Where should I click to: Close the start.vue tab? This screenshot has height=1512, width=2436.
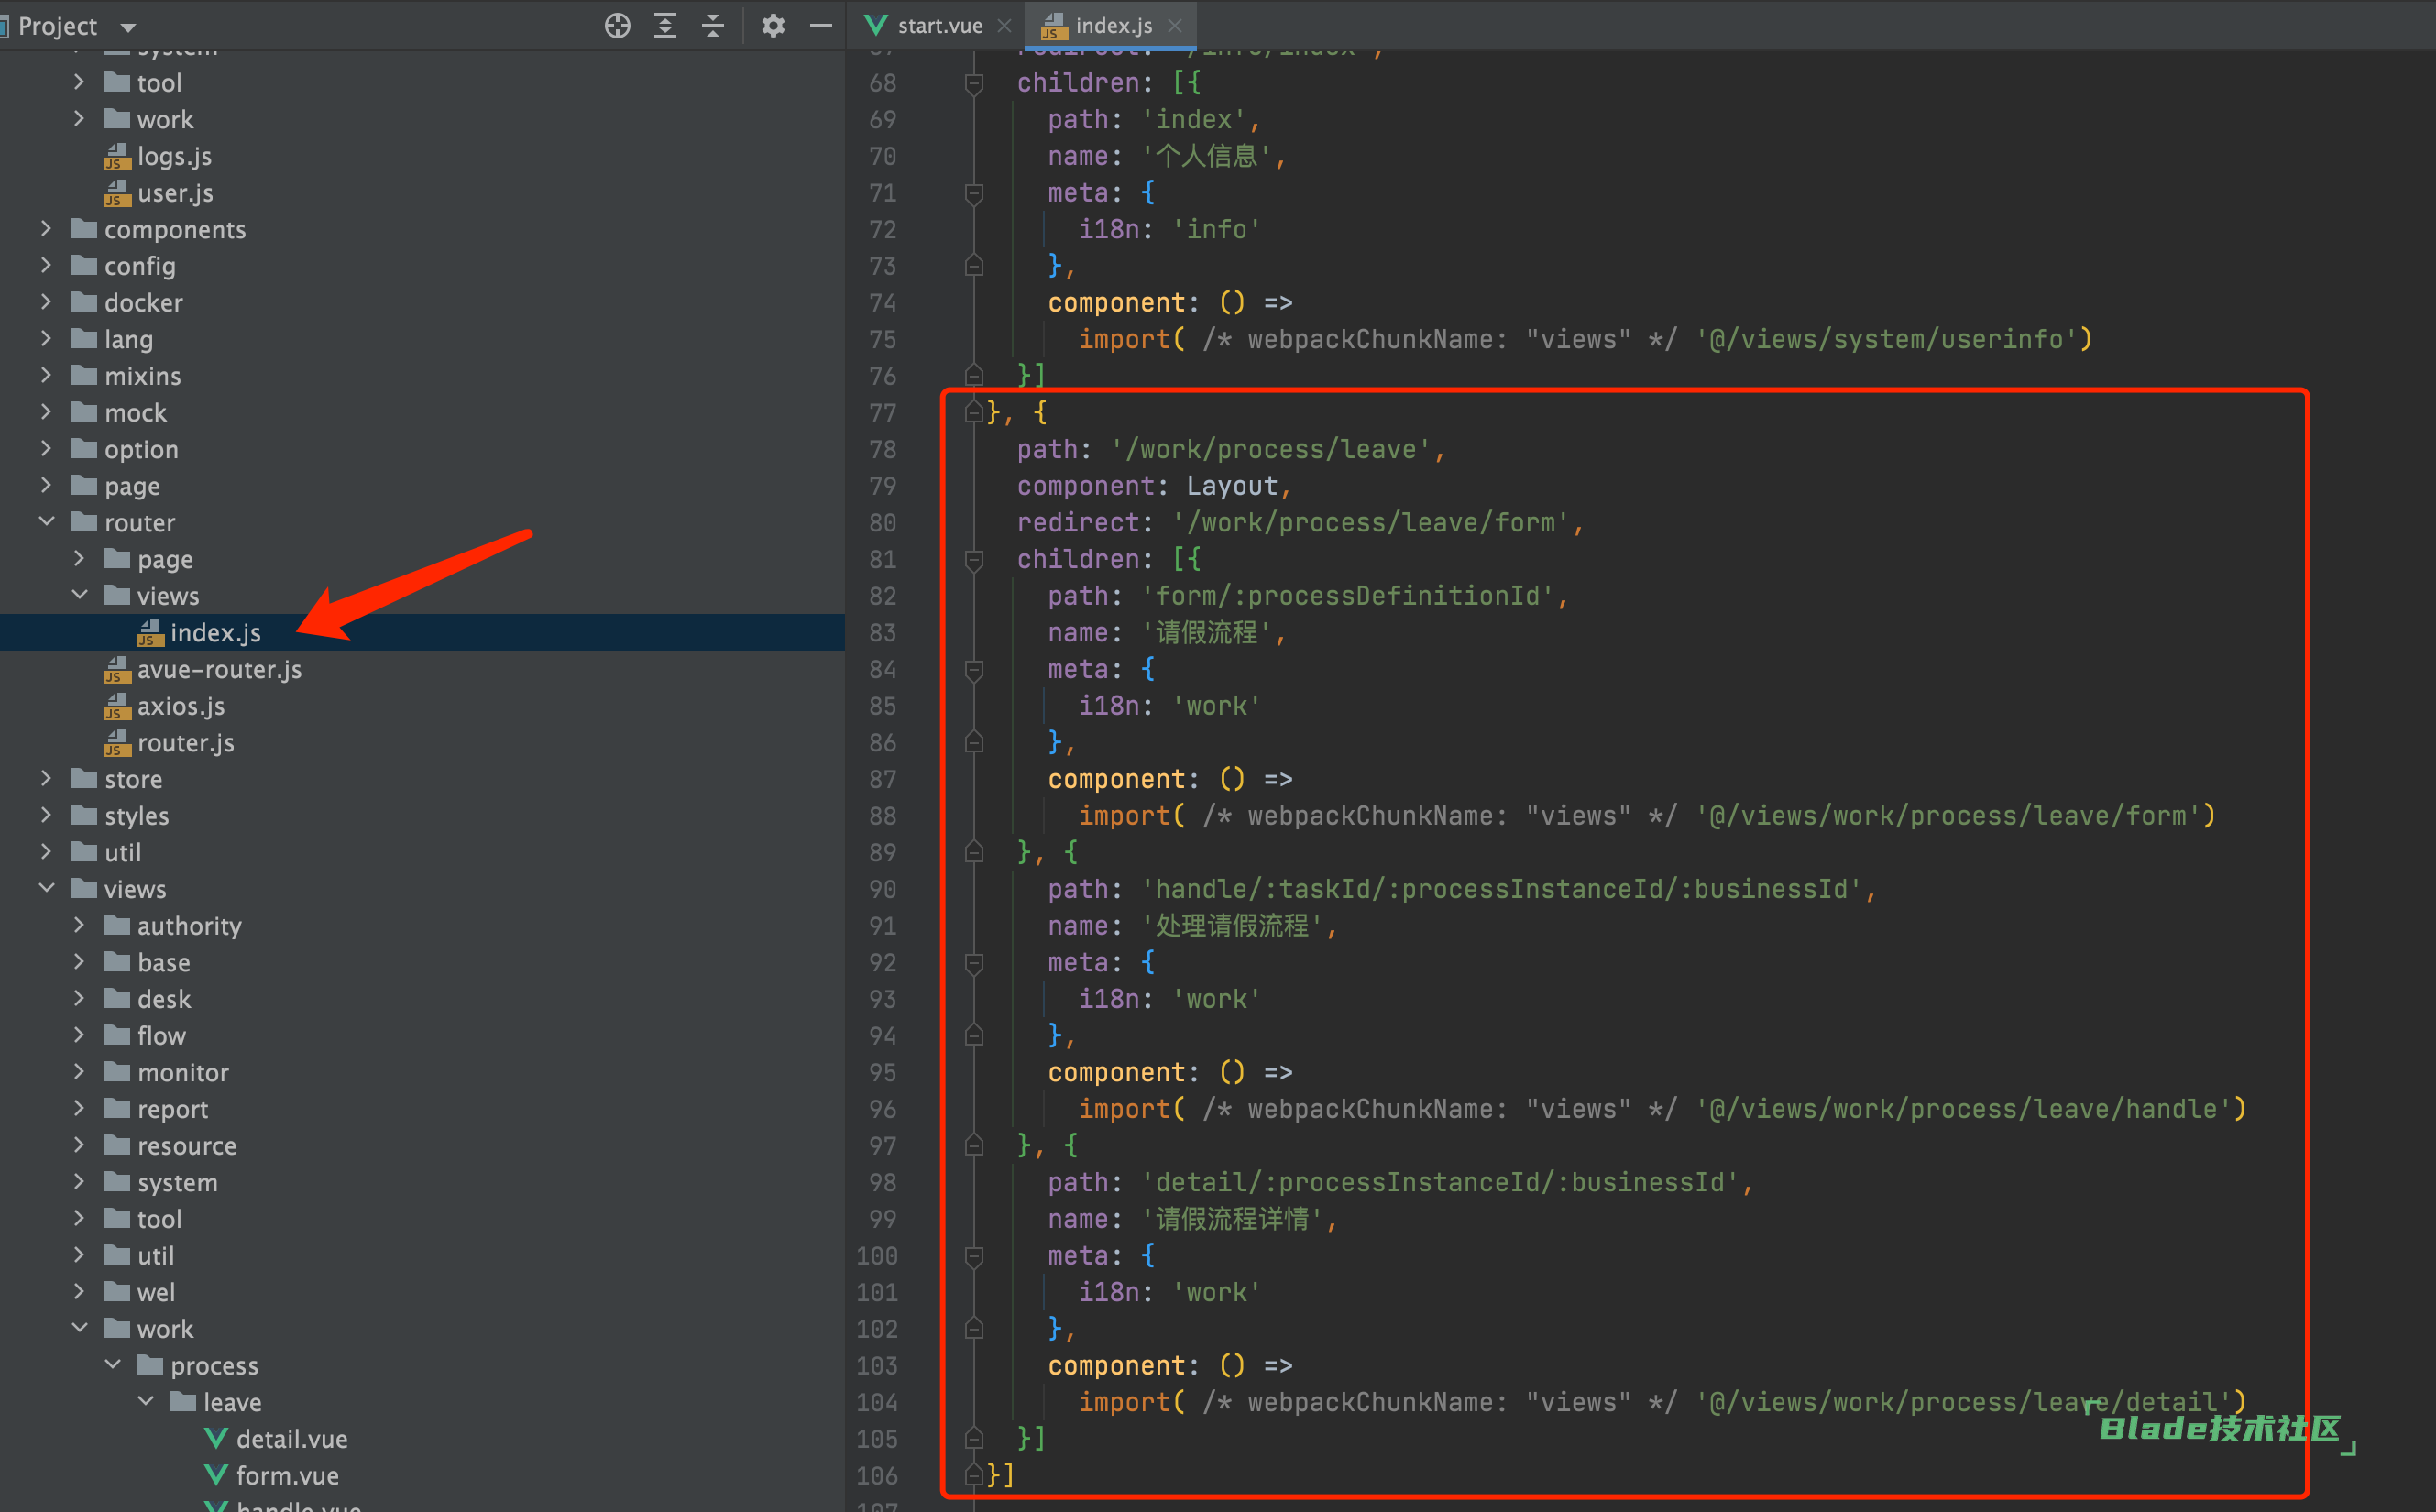[1004, 26]
